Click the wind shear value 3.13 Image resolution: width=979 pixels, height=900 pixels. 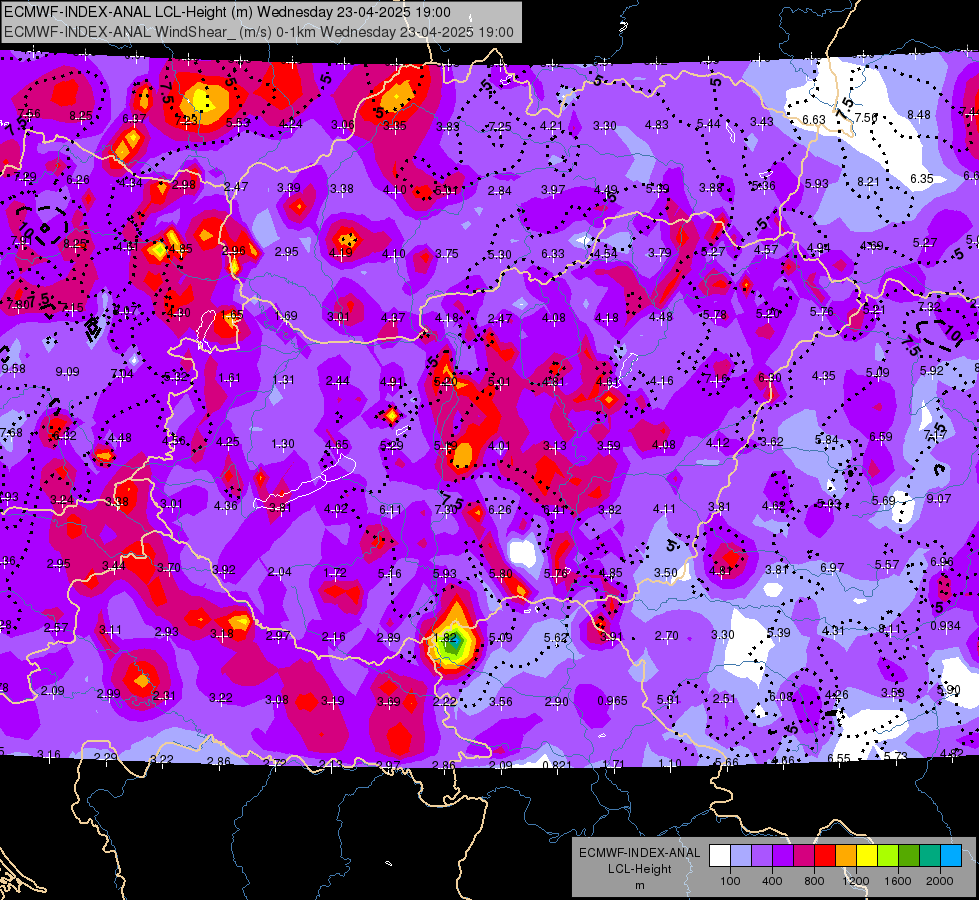click(554, 445)
